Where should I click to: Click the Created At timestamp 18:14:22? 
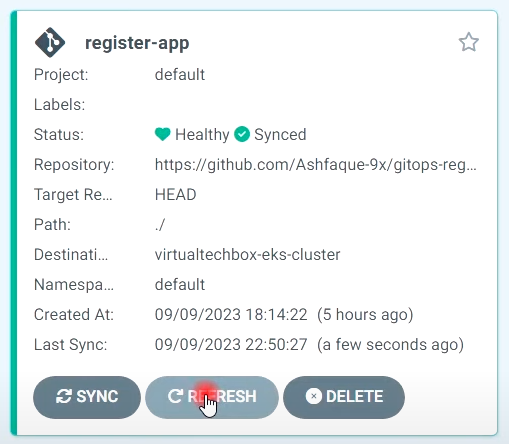click(x=231, y=315)
